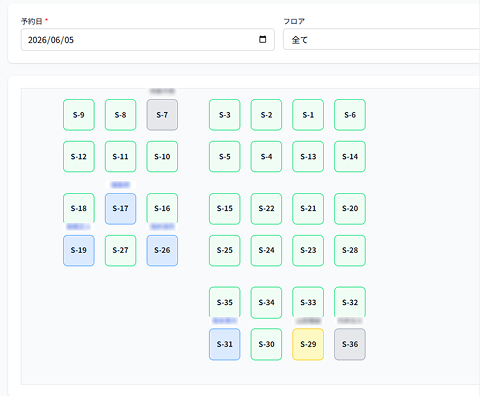Screen dimensions: 480x396
Task: Select seat S-33
Action: click(x=308, y=302)
